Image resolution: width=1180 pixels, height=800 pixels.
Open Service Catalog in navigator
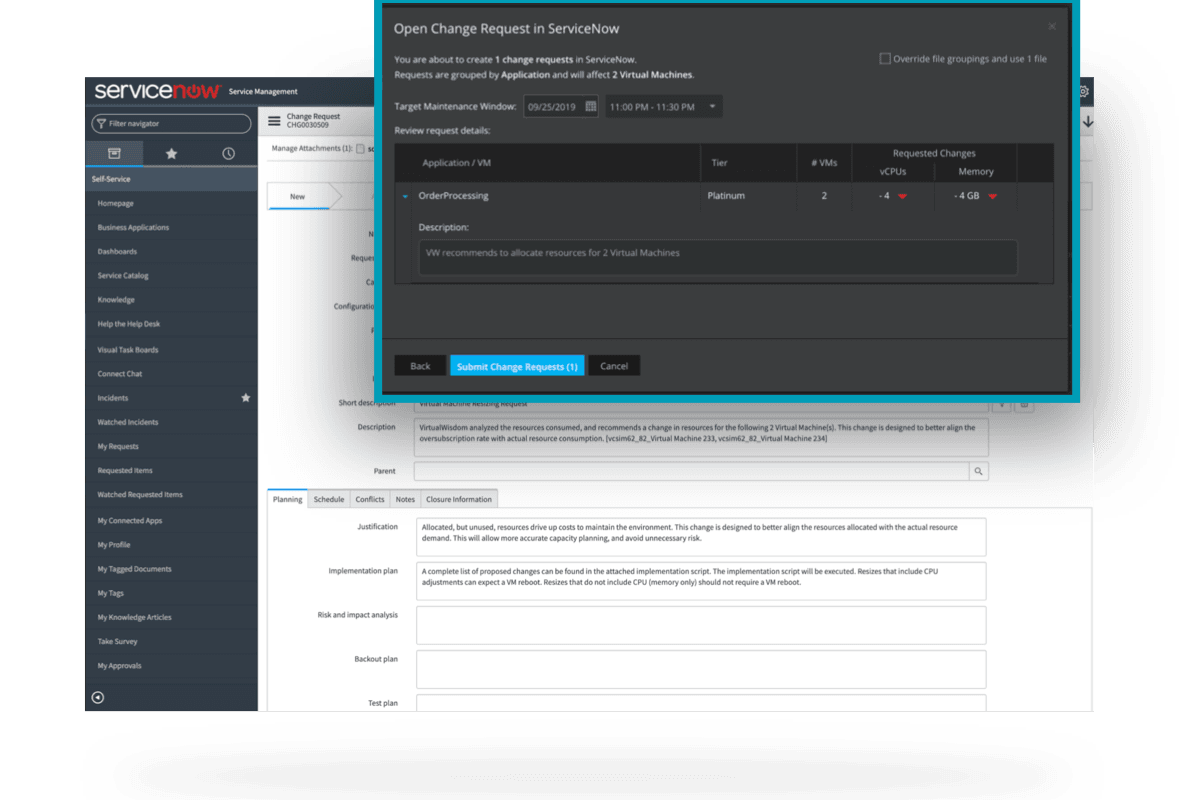pyautogui.click(x=123, y=275)
